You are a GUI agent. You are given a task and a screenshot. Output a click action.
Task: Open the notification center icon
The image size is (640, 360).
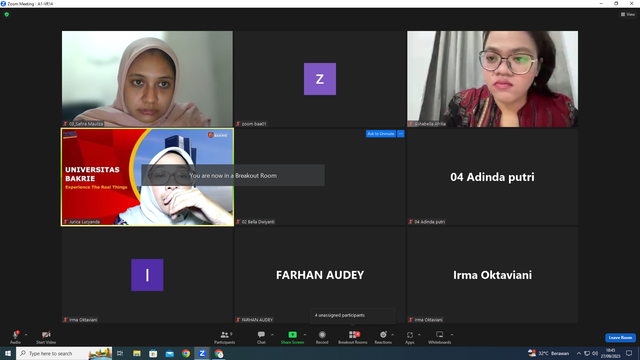(x=629, y=353)
